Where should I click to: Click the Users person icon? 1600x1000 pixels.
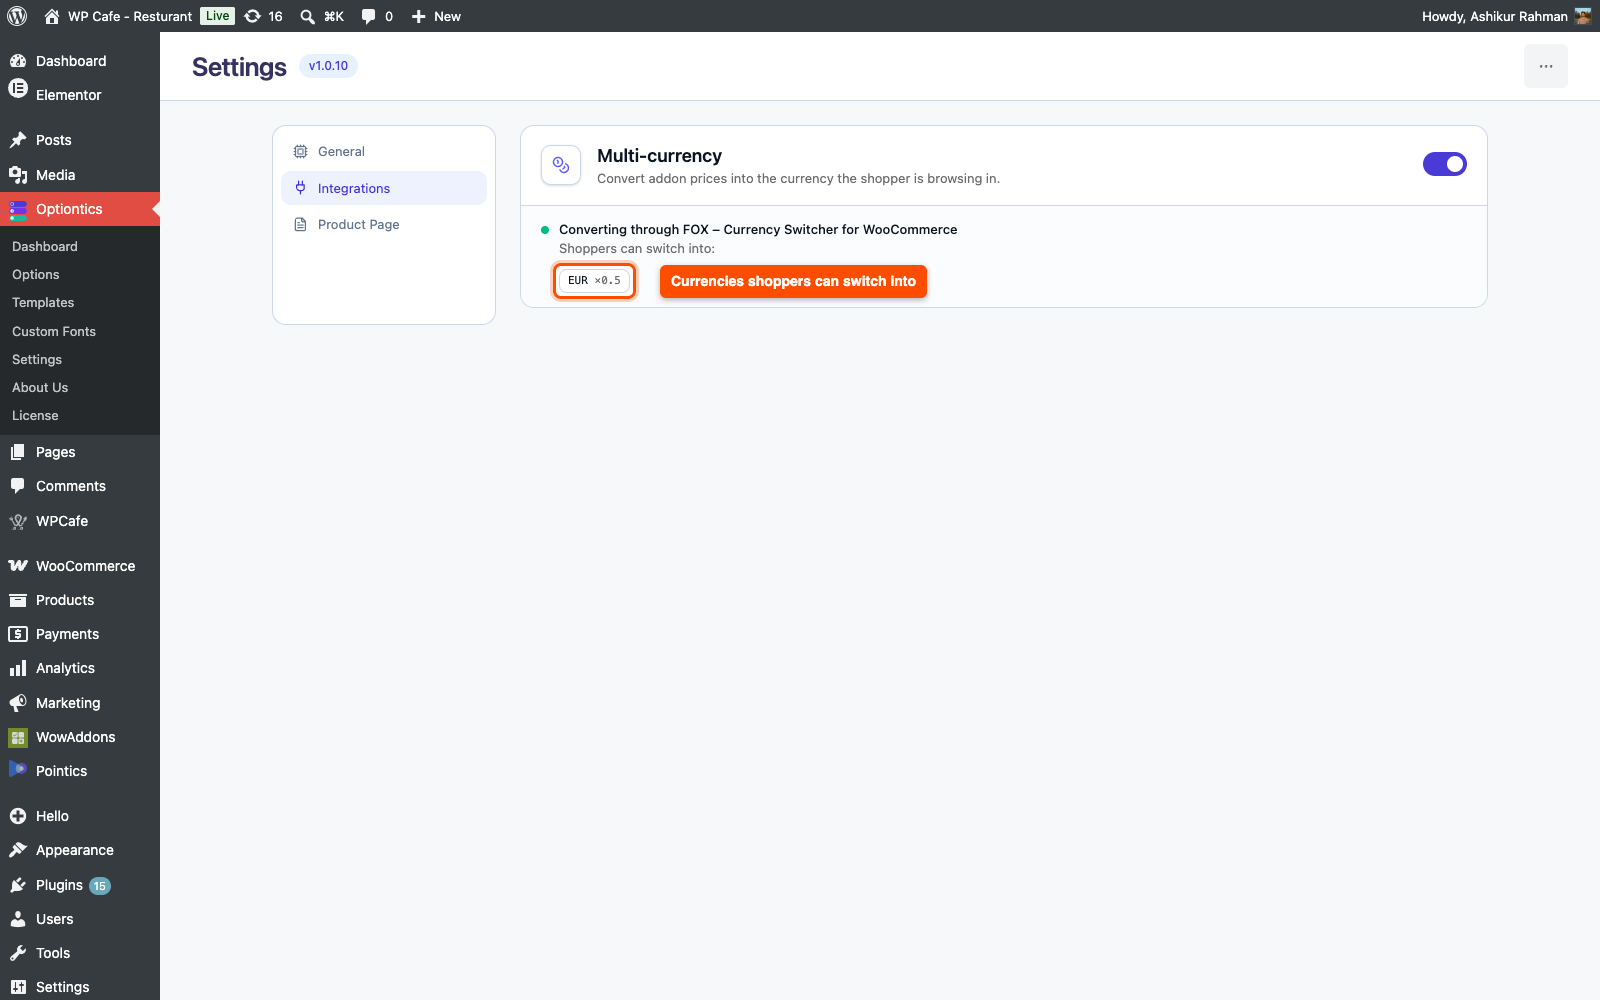(x=18, y=919)
